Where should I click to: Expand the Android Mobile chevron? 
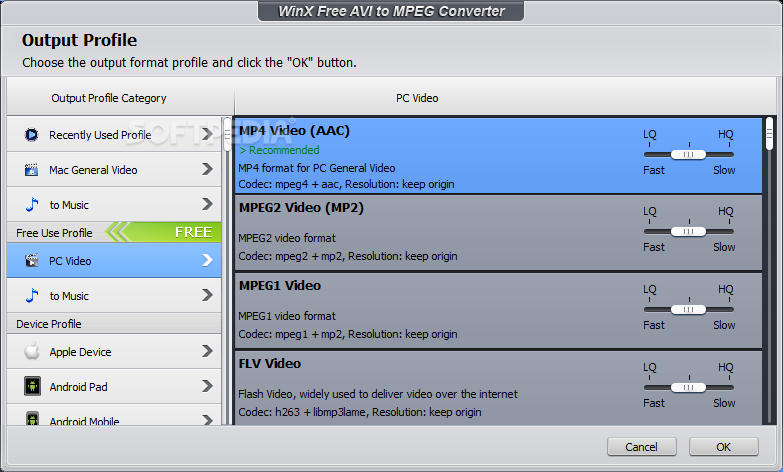point(207,420)
